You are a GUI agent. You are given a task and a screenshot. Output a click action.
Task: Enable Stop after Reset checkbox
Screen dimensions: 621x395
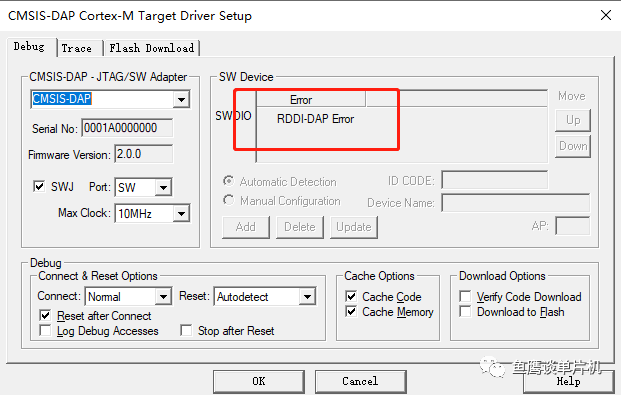[x=186, y=330]
